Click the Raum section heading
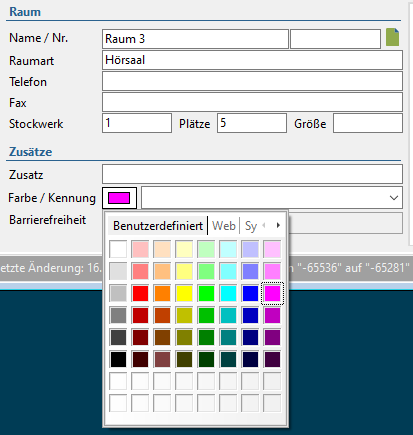Viewport: 413px width, 435px height. coord(25,12)
